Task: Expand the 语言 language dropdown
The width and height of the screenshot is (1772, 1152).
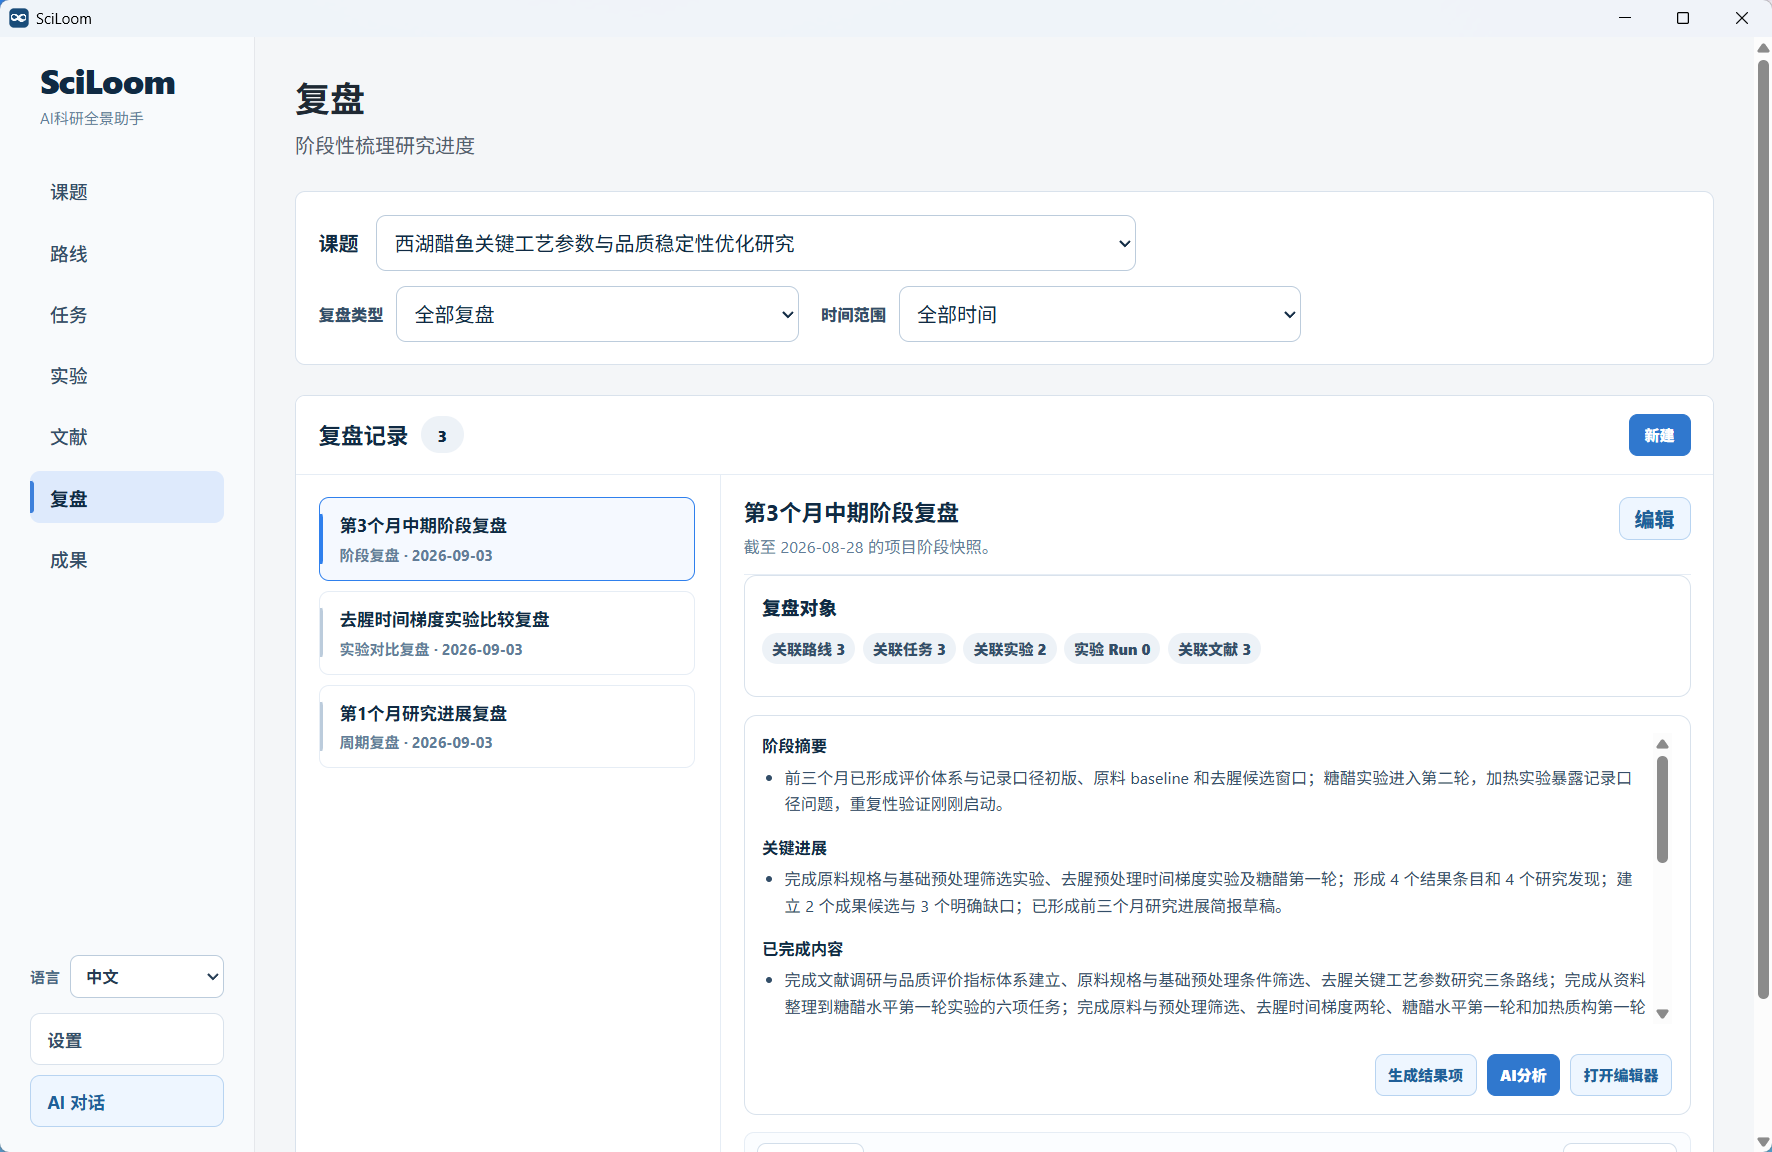Action: point(147,977)
